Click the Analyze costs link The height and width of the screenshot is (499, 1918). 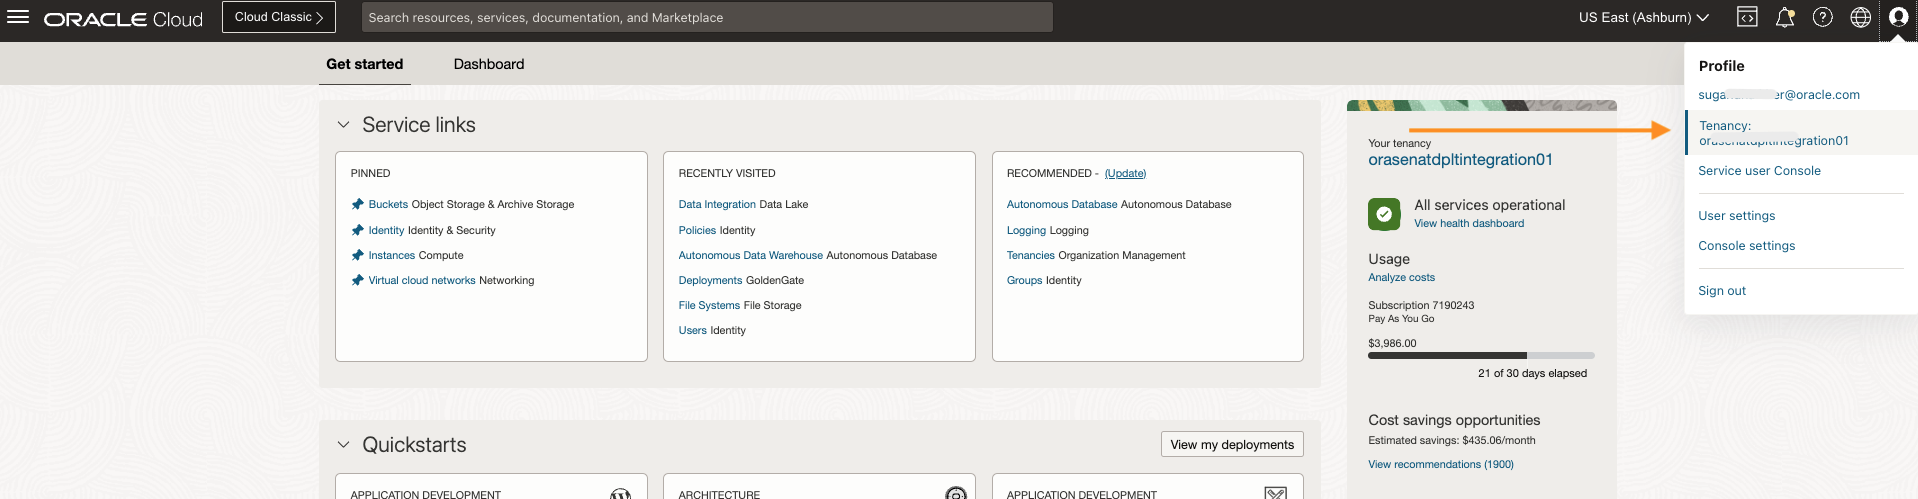point(1401,278)
